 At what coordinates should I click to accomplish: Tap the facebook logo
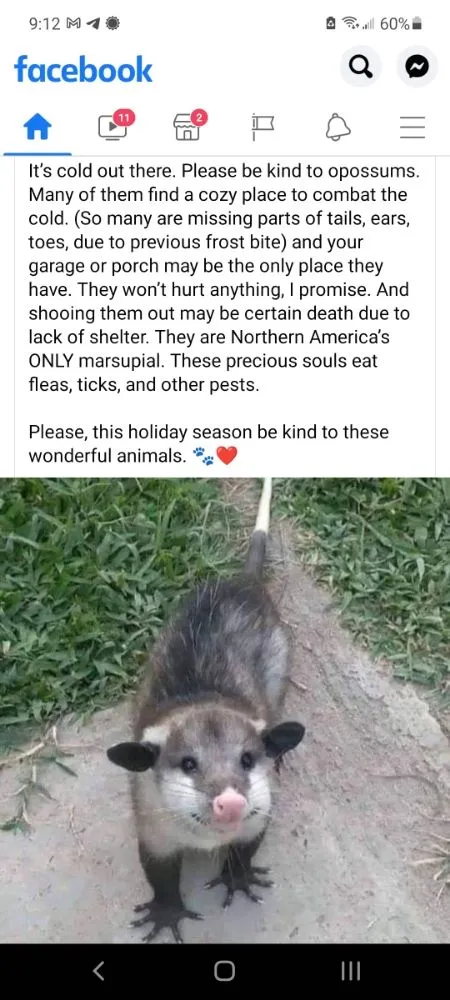pyautogui.click(x=83, y=69)
